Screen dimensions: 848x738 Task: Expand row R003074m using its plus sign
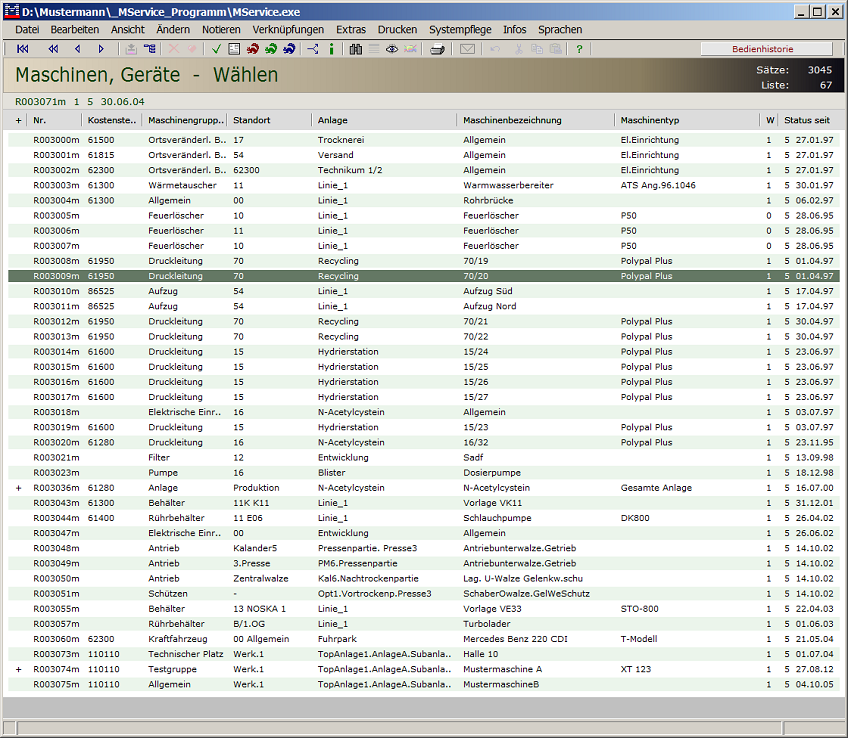(x=18, y=669)
